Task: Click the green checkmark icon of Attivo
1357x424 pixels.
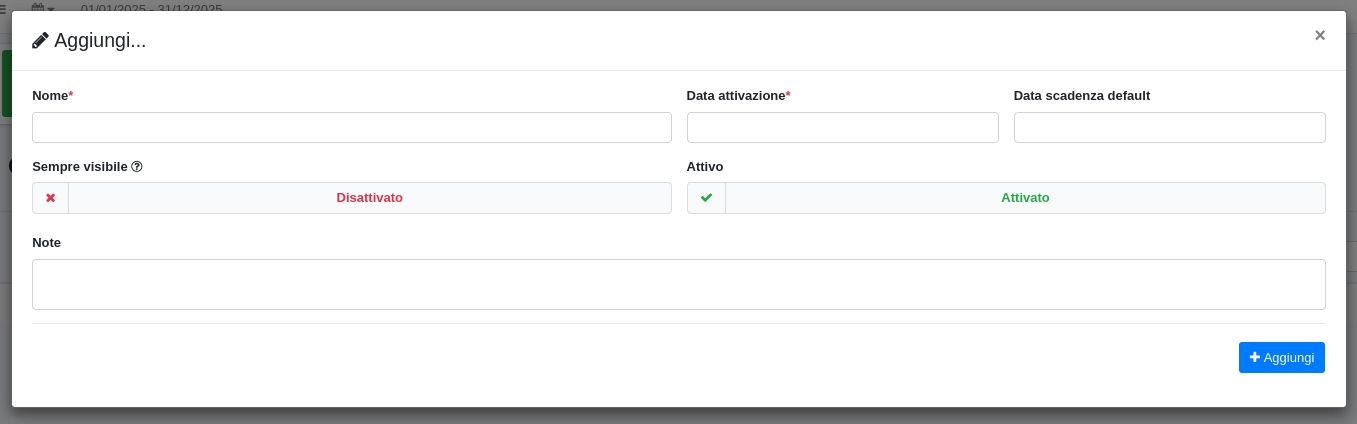Action: tap(706, 198)
